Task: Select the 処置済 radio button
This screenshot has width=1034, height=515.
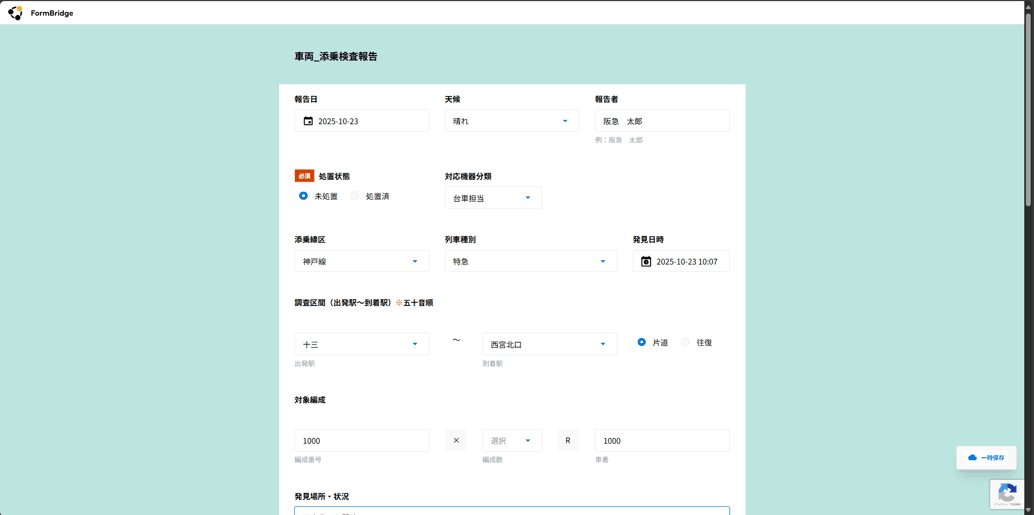Action: point(355,196)
